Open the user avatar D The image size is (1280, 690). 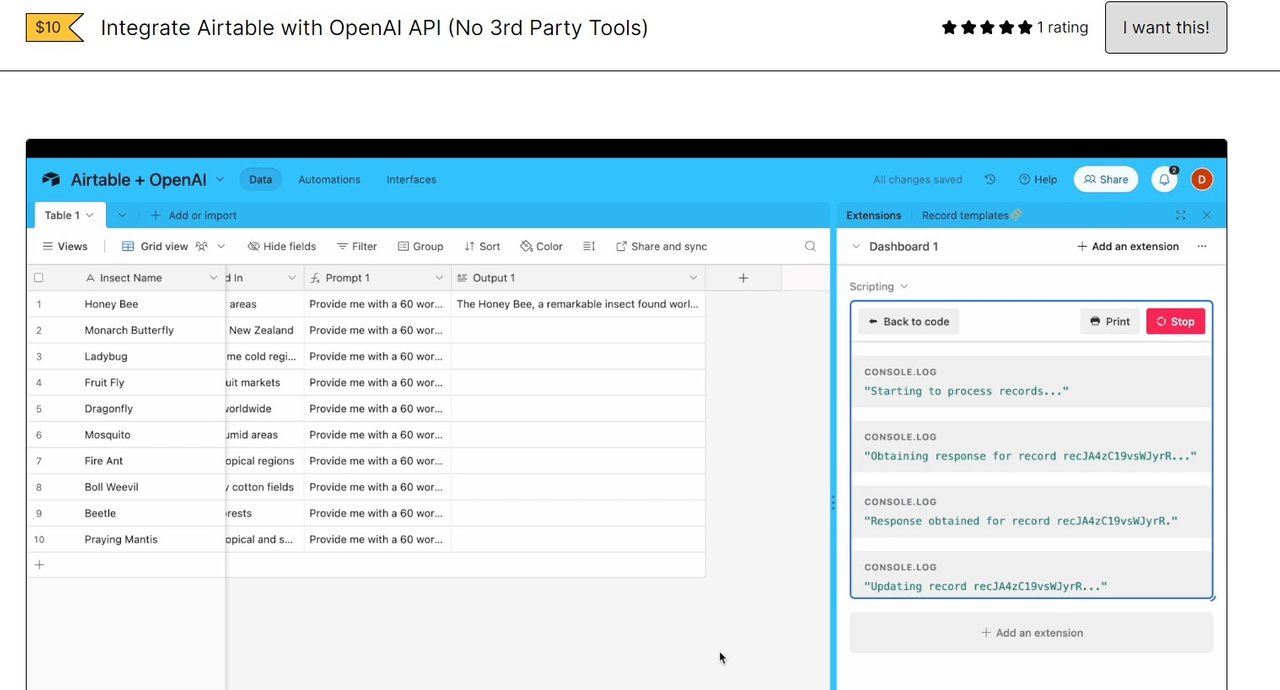coord(1202,180)
